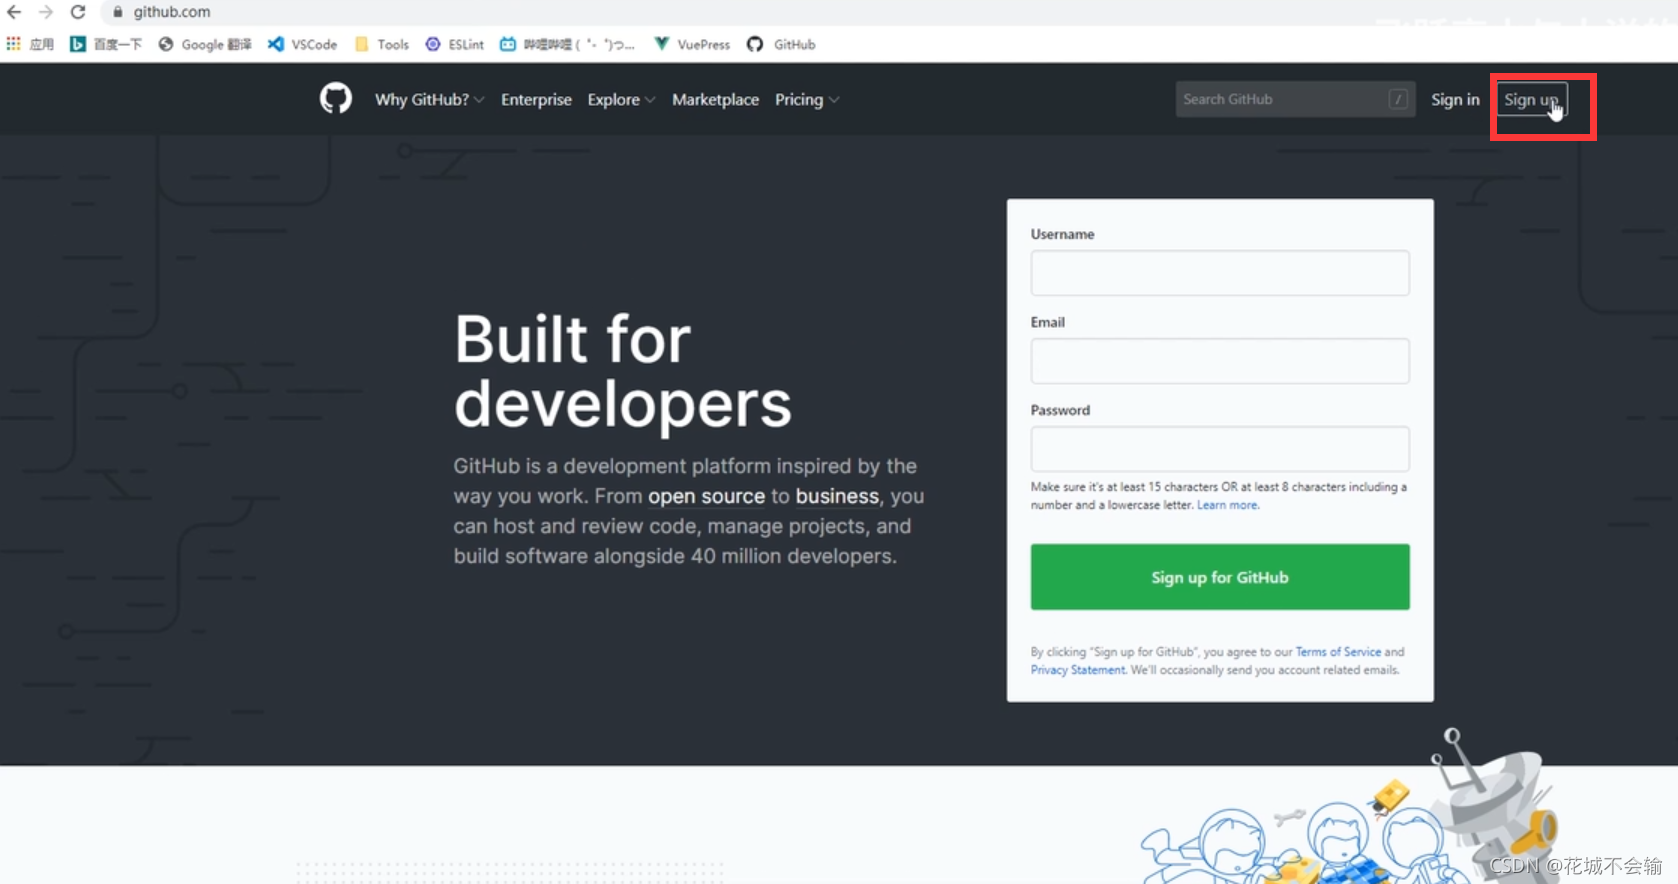
Task: Expand the Explore dropdown menu
Action: tap(621, 99)
